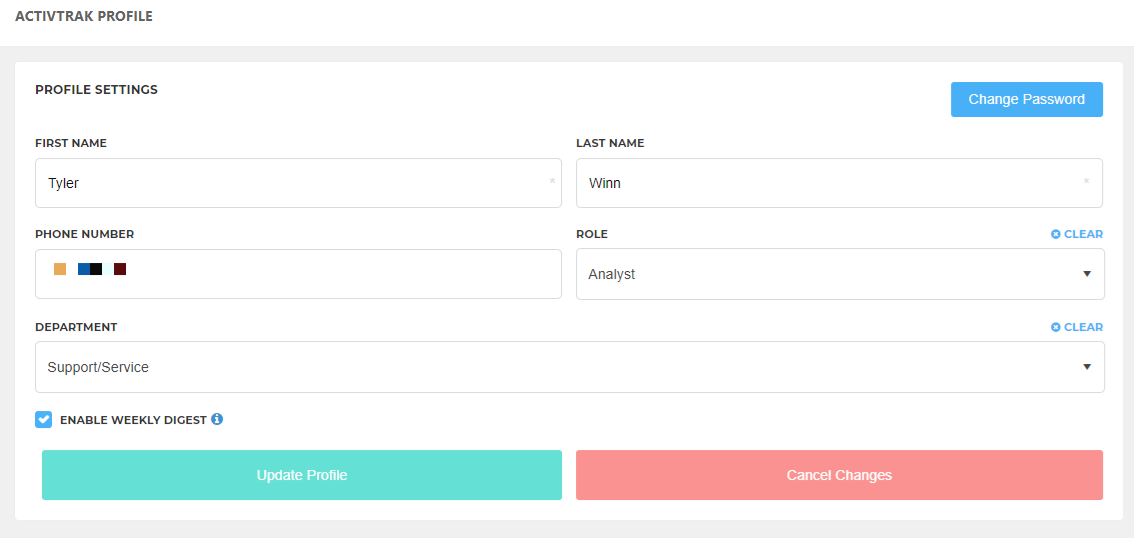Clear the Role selection via CLEAR link
The height and width of the screenshot is (538, 1134).
(x=1077, y=234)
